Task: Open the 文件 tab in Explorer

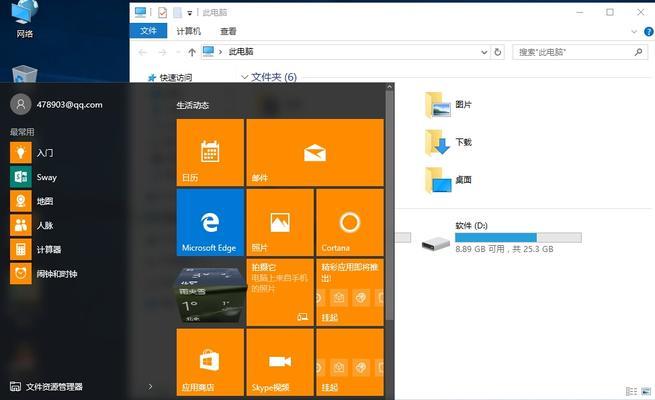Action: (x=148, y=31)
